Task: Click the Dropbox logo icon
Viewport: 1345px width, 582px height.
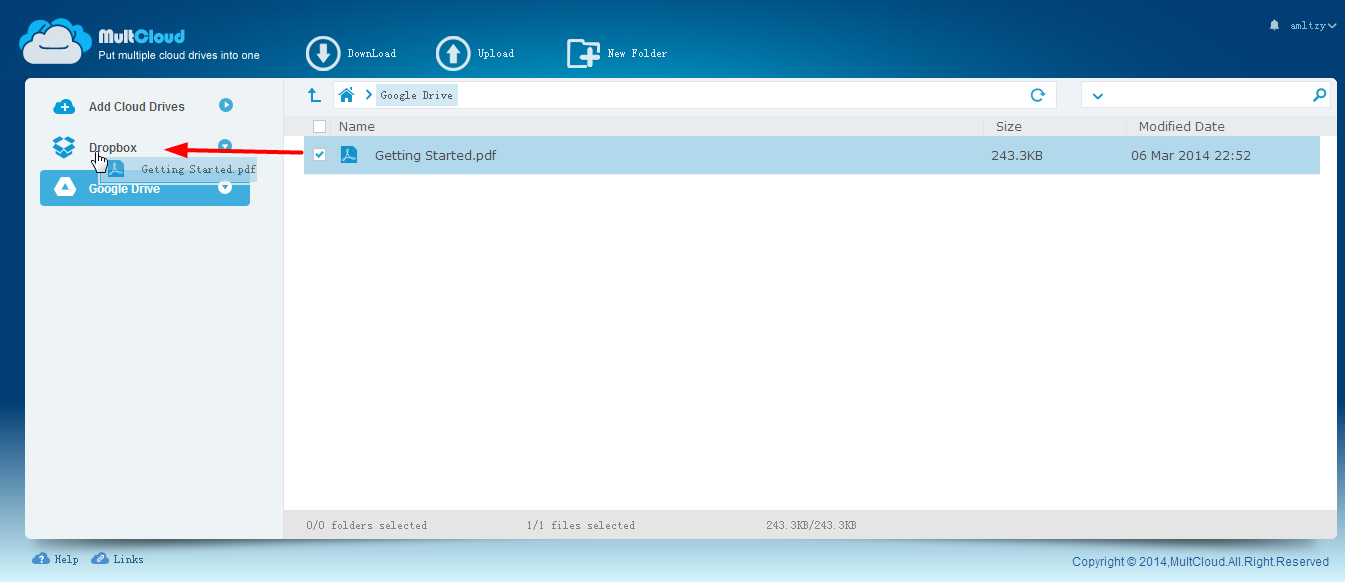Action: (64, 147)
